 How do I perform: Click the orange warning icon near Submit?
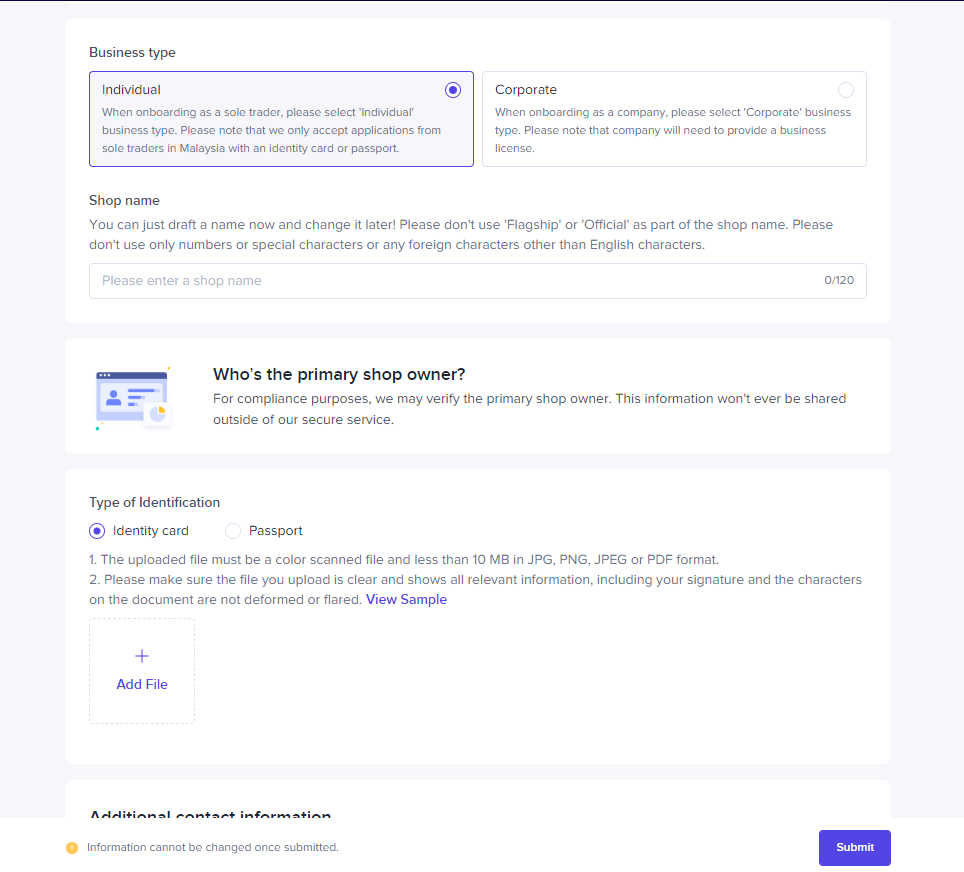71,847
